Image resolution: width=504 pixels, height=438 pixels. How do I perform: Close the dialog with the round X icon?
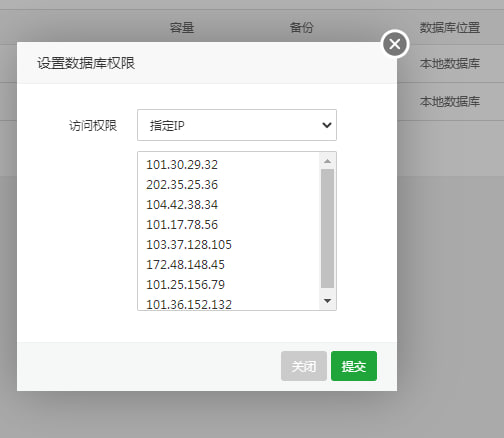(x=395, y=44)
